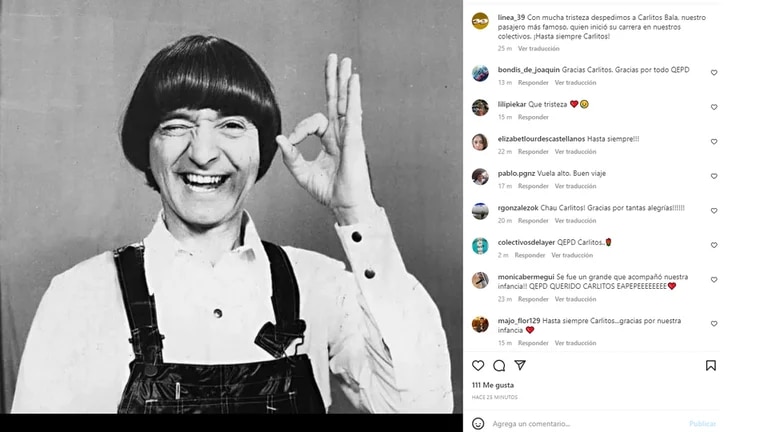Show translation of the post caption
Viewport: 768px width, 432px height.
(x=538, y=48)
